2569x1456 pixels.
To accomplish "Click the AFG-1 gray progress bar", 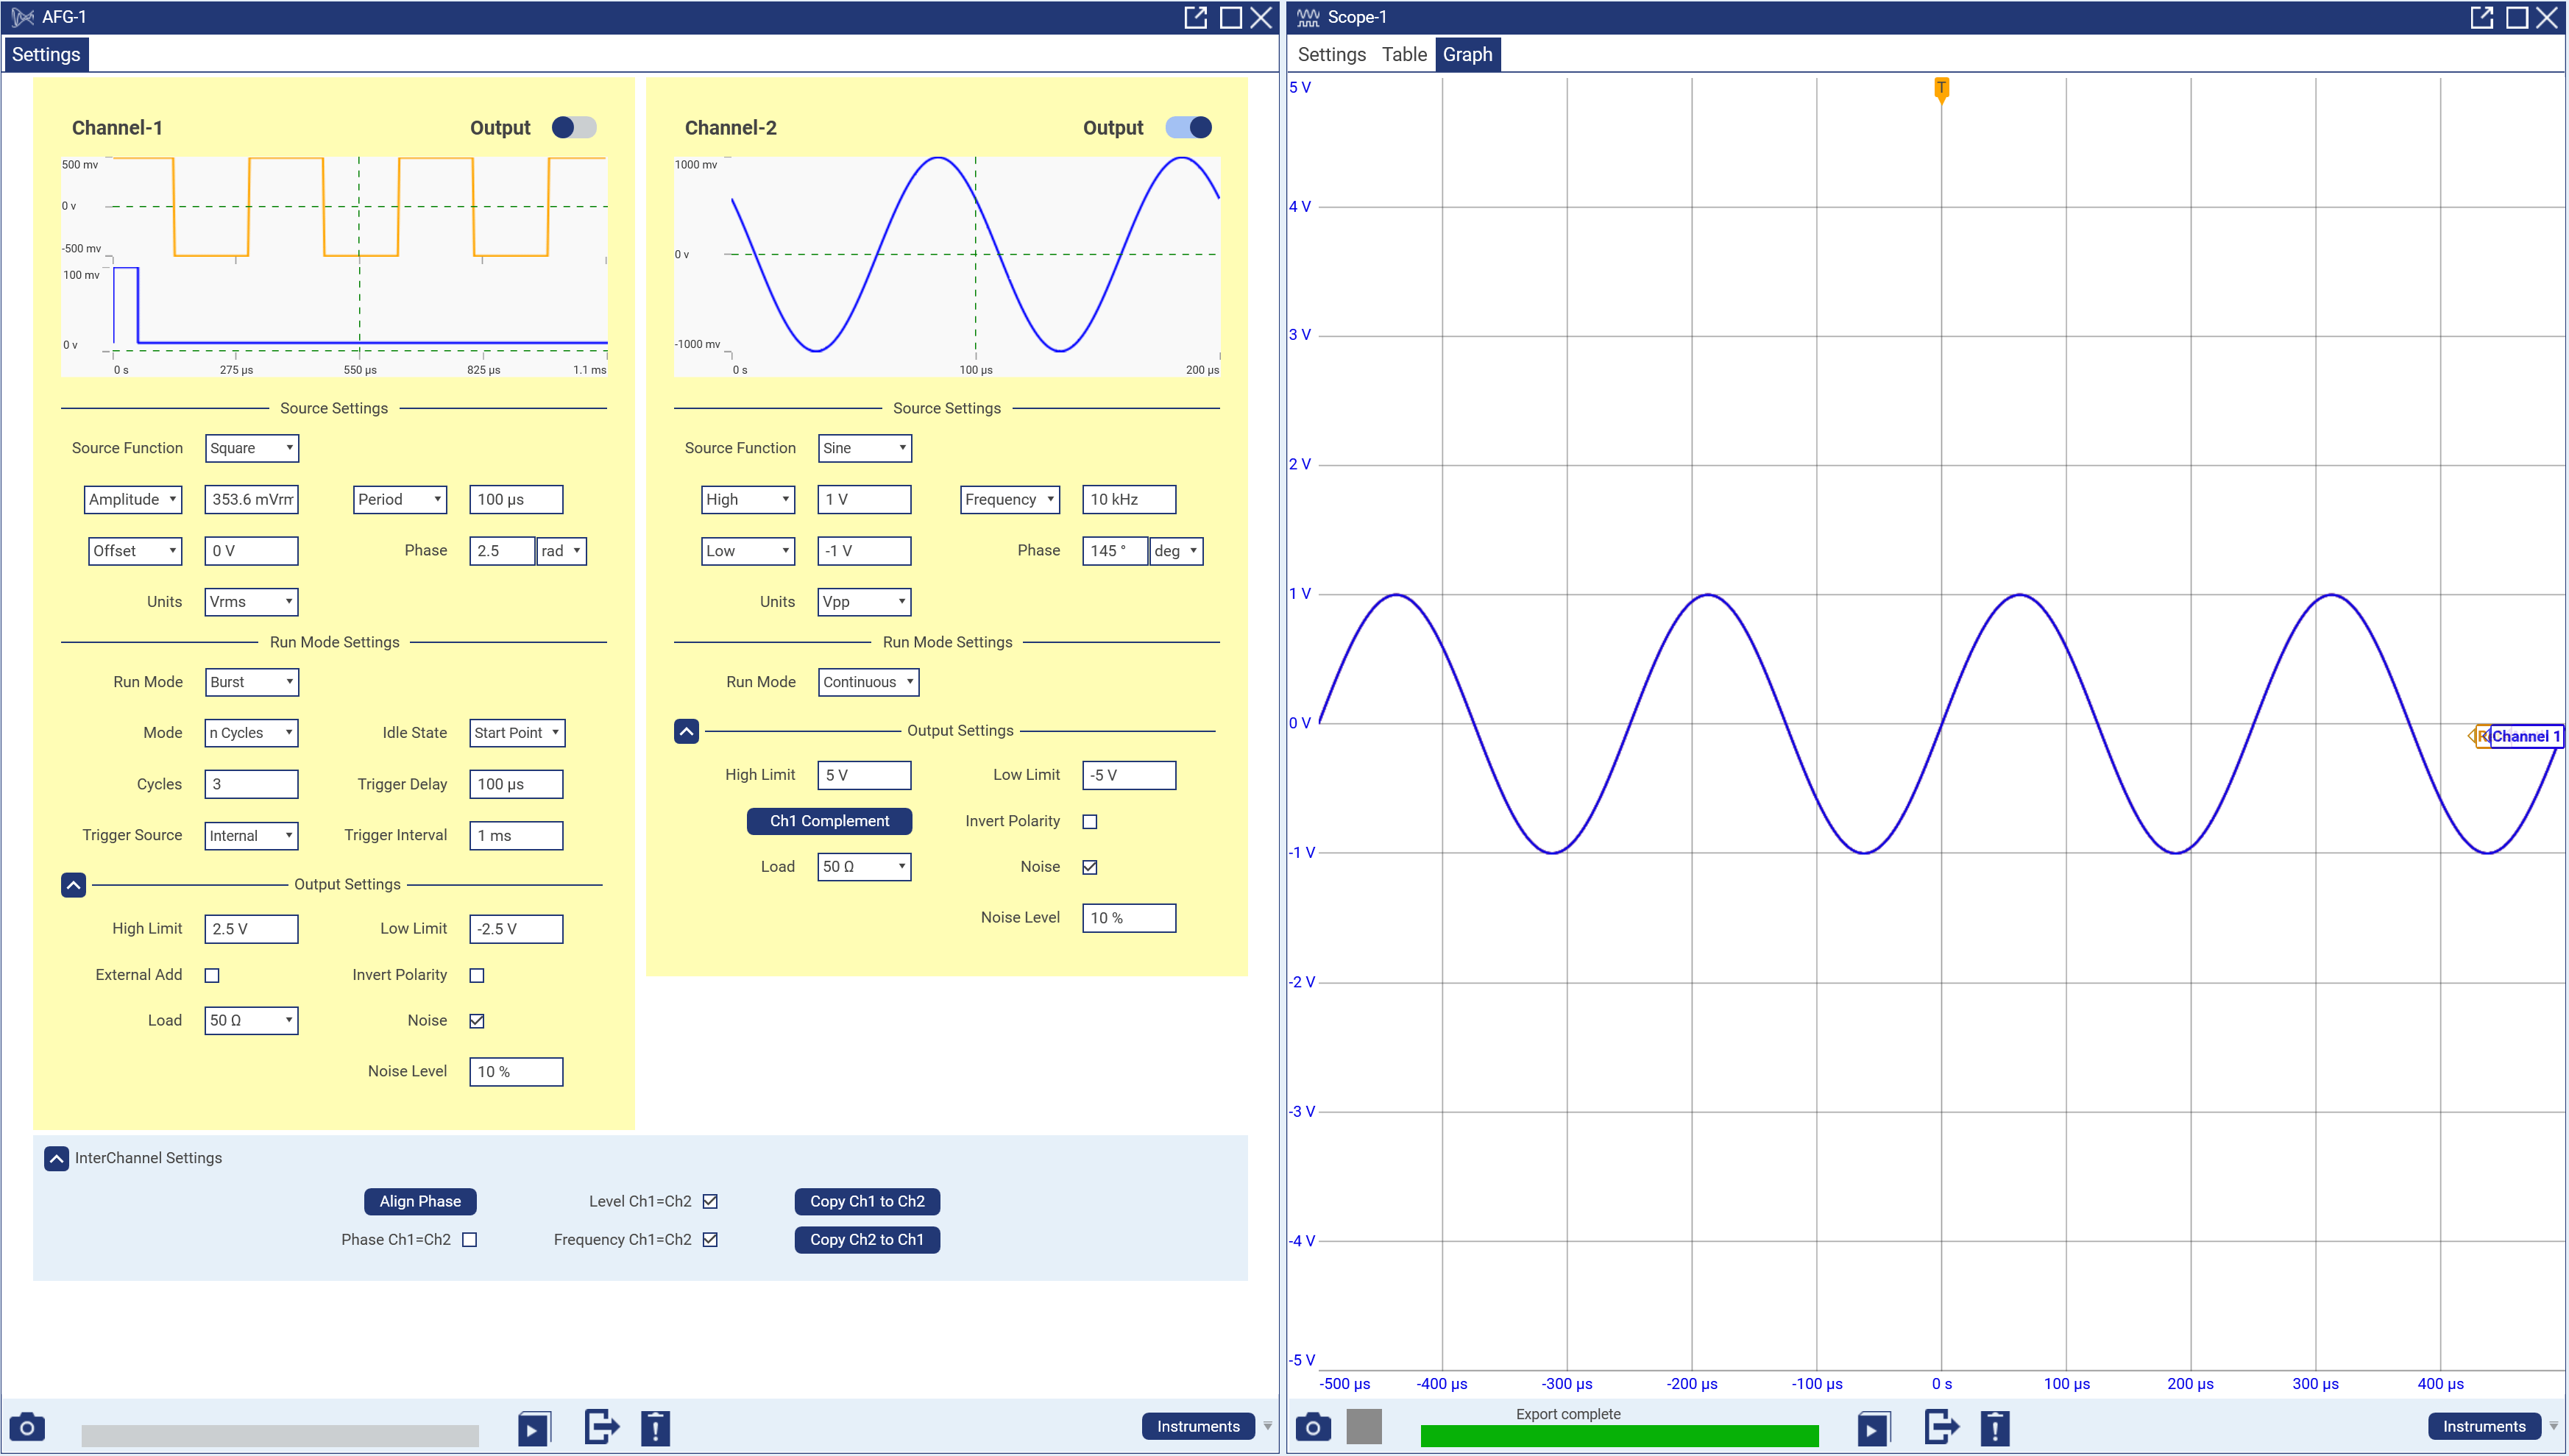I will coord(280,1436).
